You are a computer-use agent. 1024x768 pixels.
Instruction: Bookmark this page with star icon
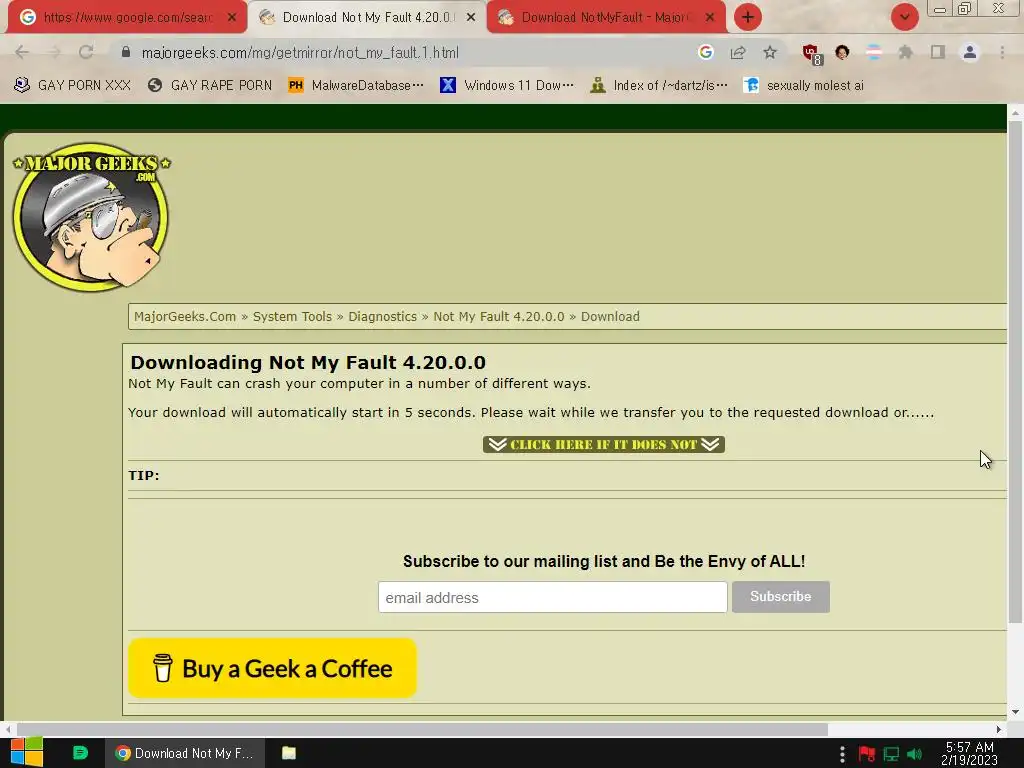tap(770, 52)
